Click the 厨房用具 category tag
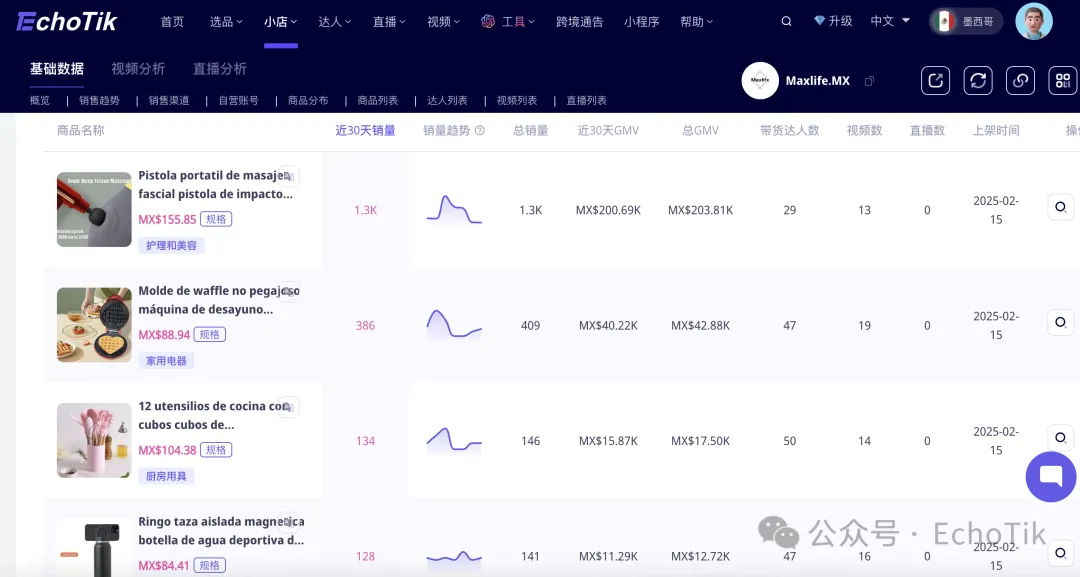The width and height of the screenshot is (1080, 577). 166,476
